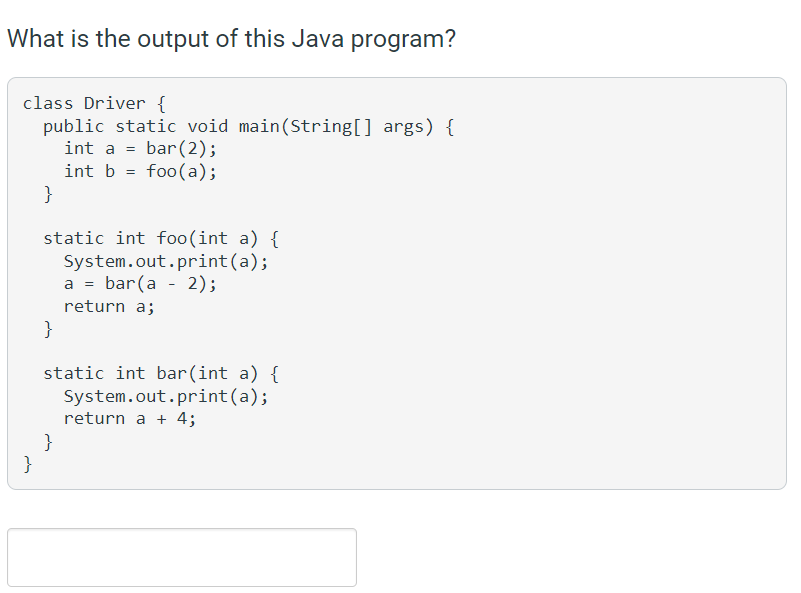Click the 'class Driver {' code line
Image resolution: width=801 pixels, height=593 pixels.
tap(94, 104)
